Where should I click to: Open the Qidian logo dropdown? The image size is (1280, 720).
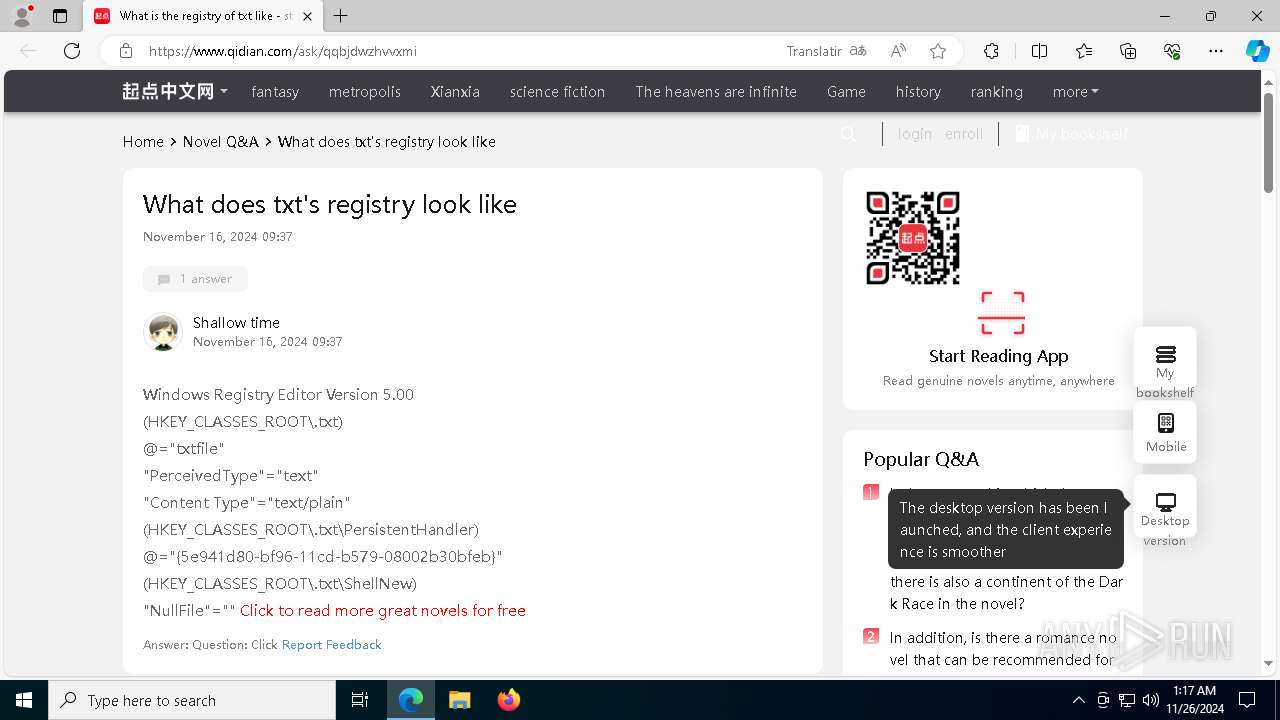175,92
